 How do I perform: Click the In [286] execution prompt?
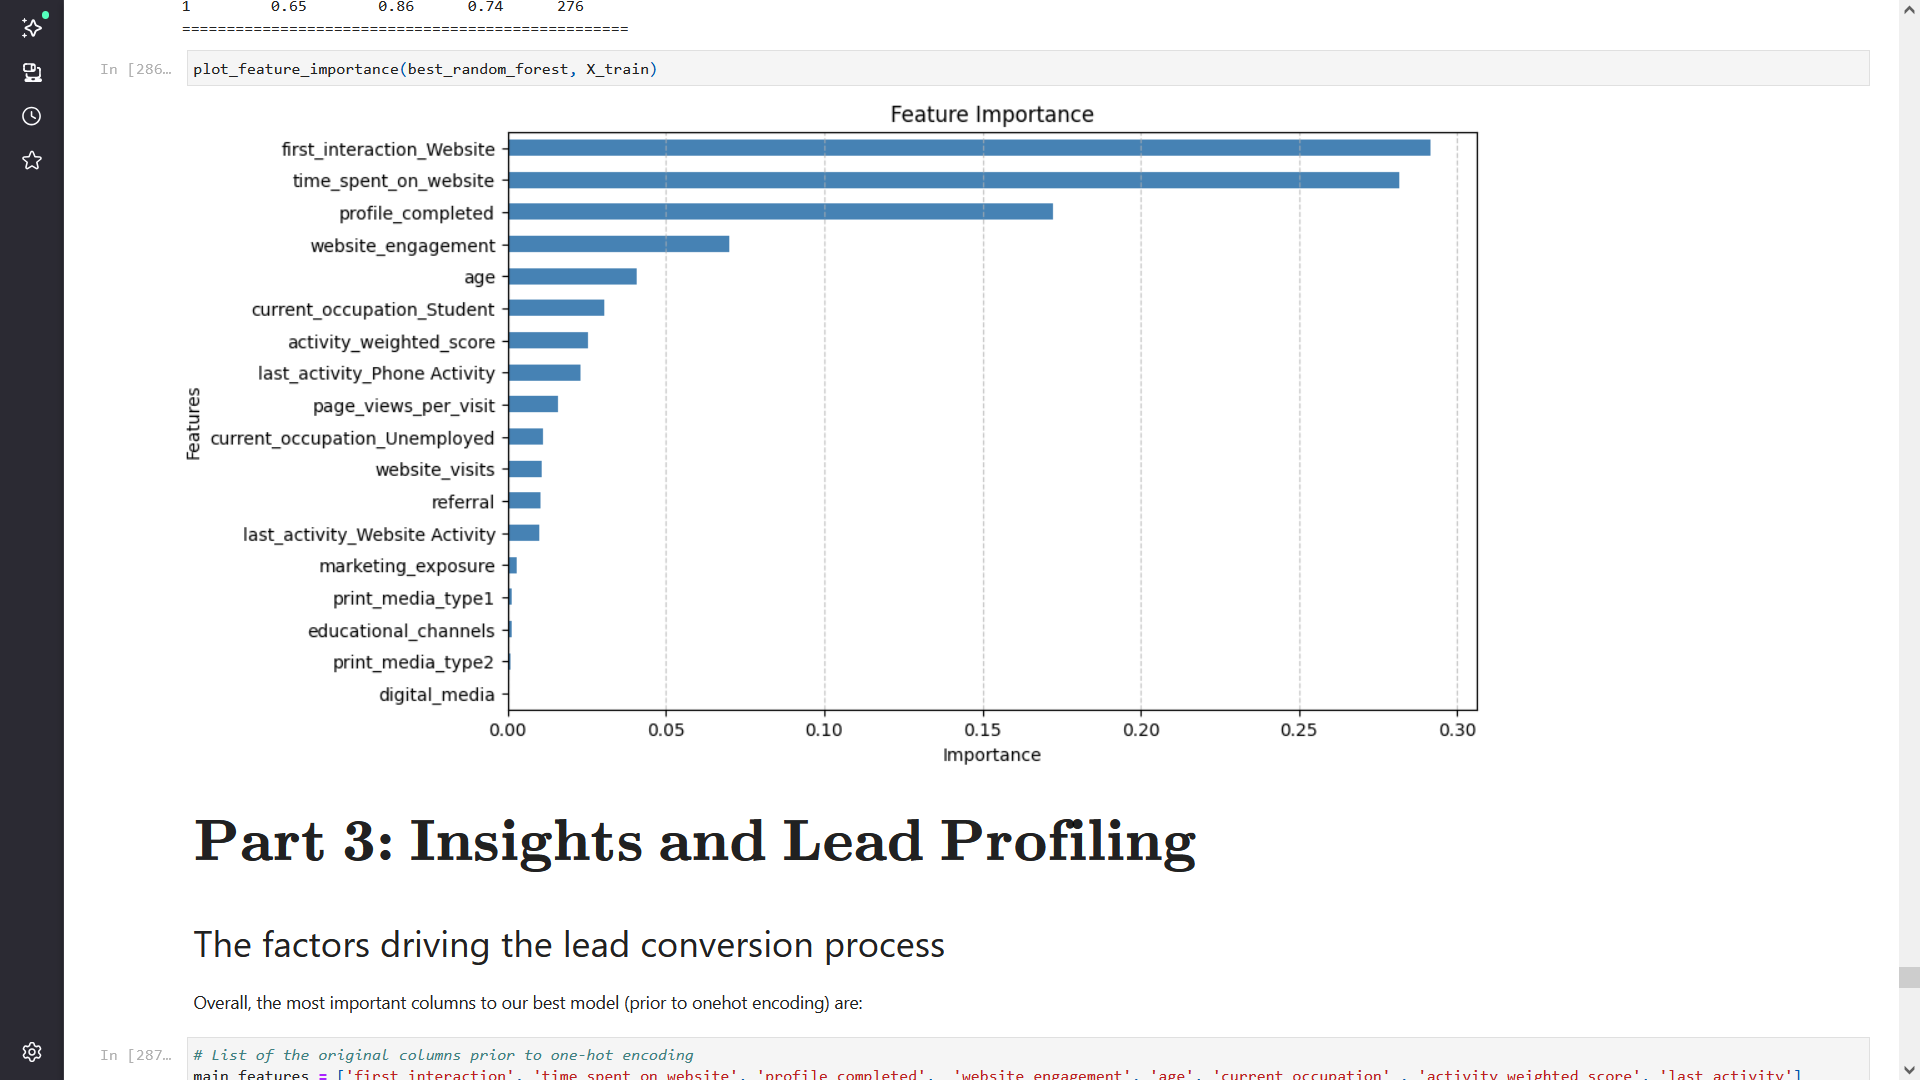point(135,69)
